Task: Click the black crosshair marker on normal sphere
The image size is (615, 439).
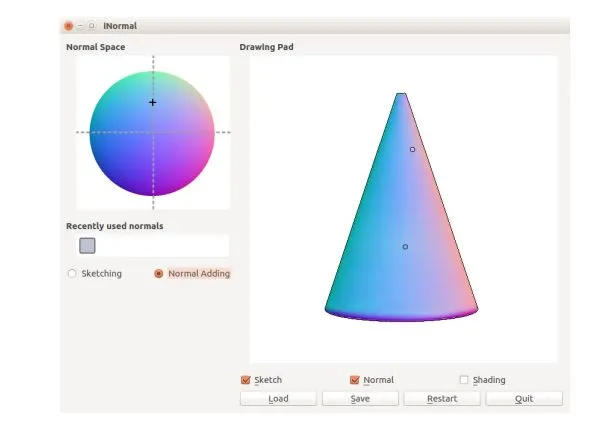Action: point(153,102)
